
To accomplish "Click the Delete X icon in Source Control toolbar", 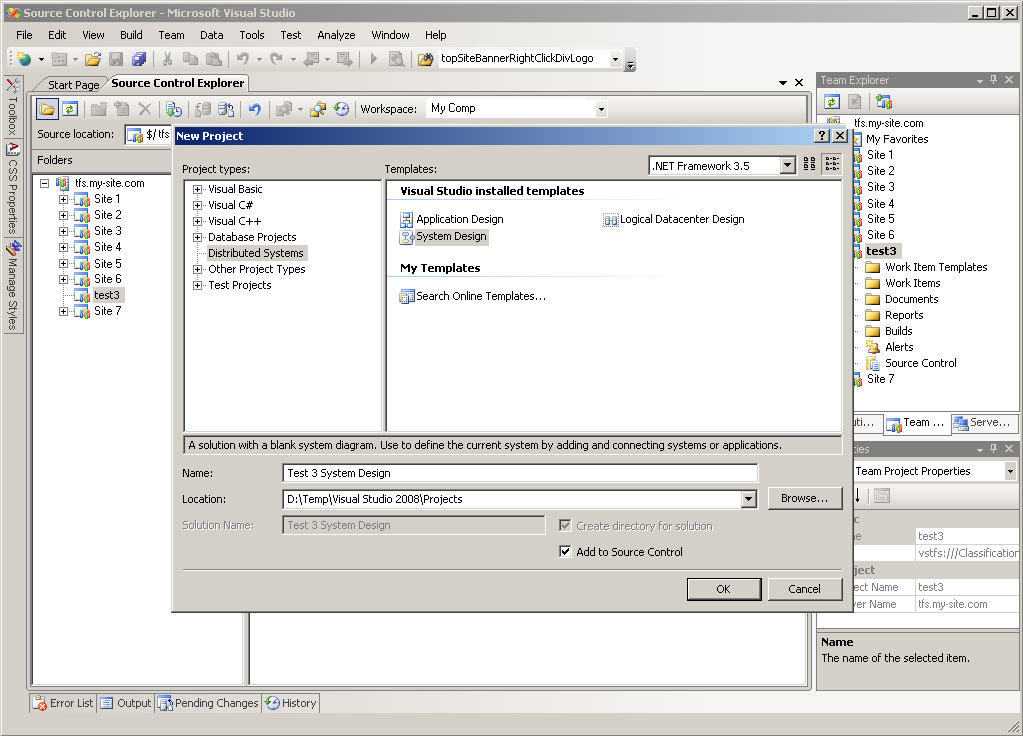I will pos(145,109).
